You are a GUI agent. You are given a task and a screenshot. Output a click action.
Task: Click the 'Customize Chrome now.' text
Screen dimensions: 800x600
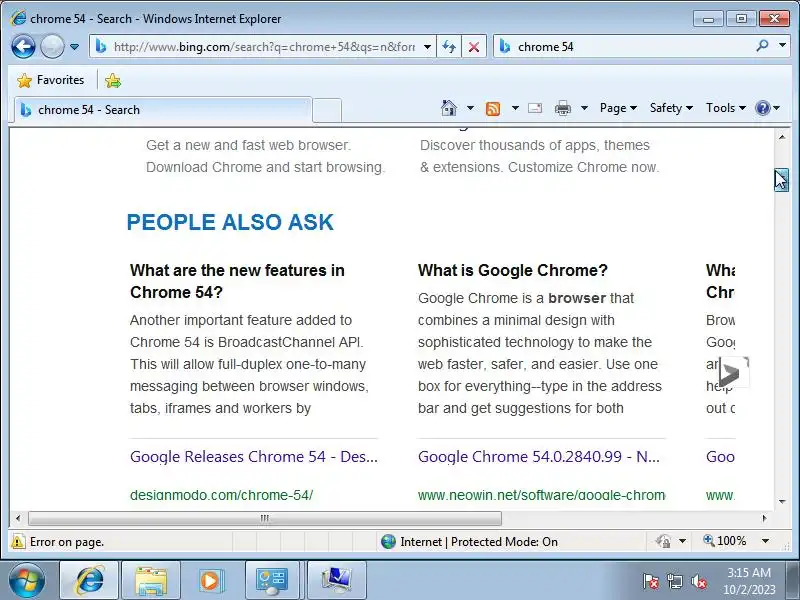584,167
